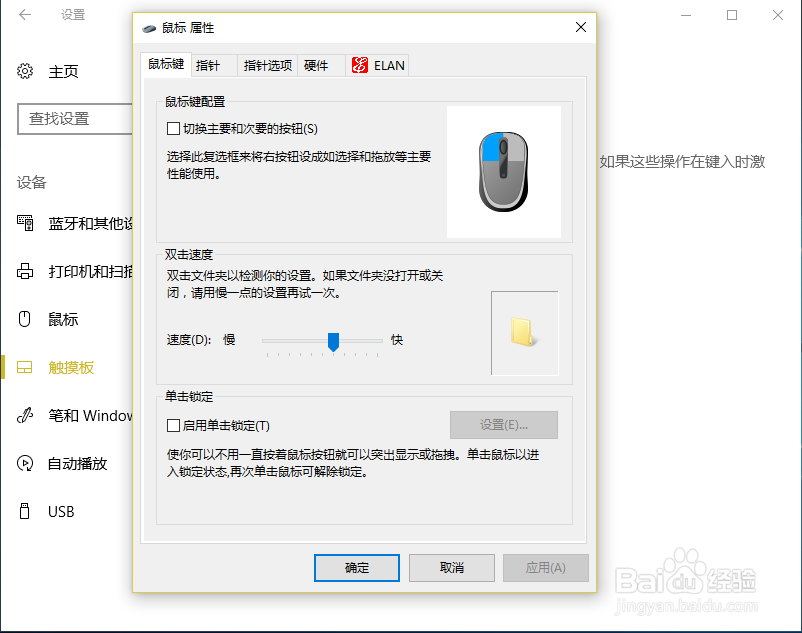Click the test folder in double-click area
The height and width of the screenshot is (633, 802).
[x=522, y=332]
